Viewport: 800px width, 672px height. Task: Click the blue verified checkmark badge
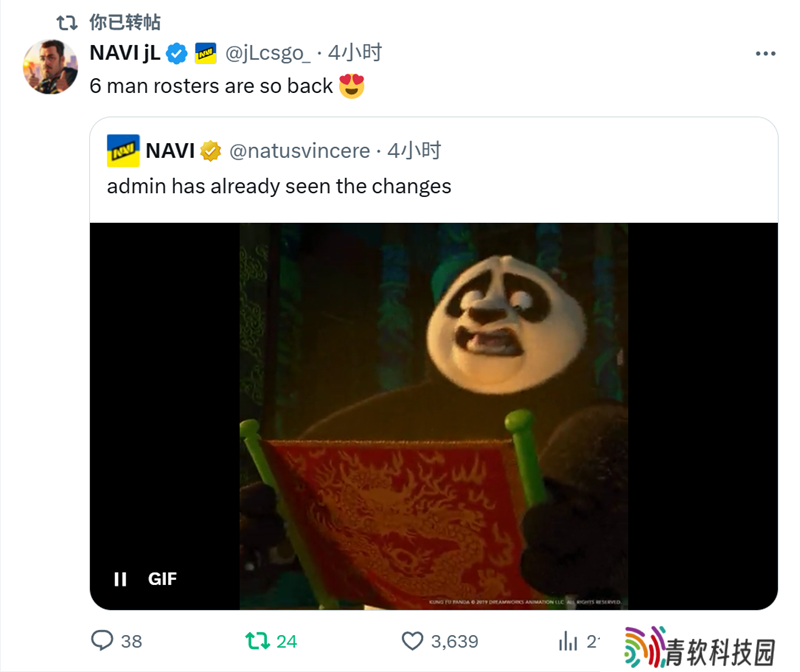[177, 54]
